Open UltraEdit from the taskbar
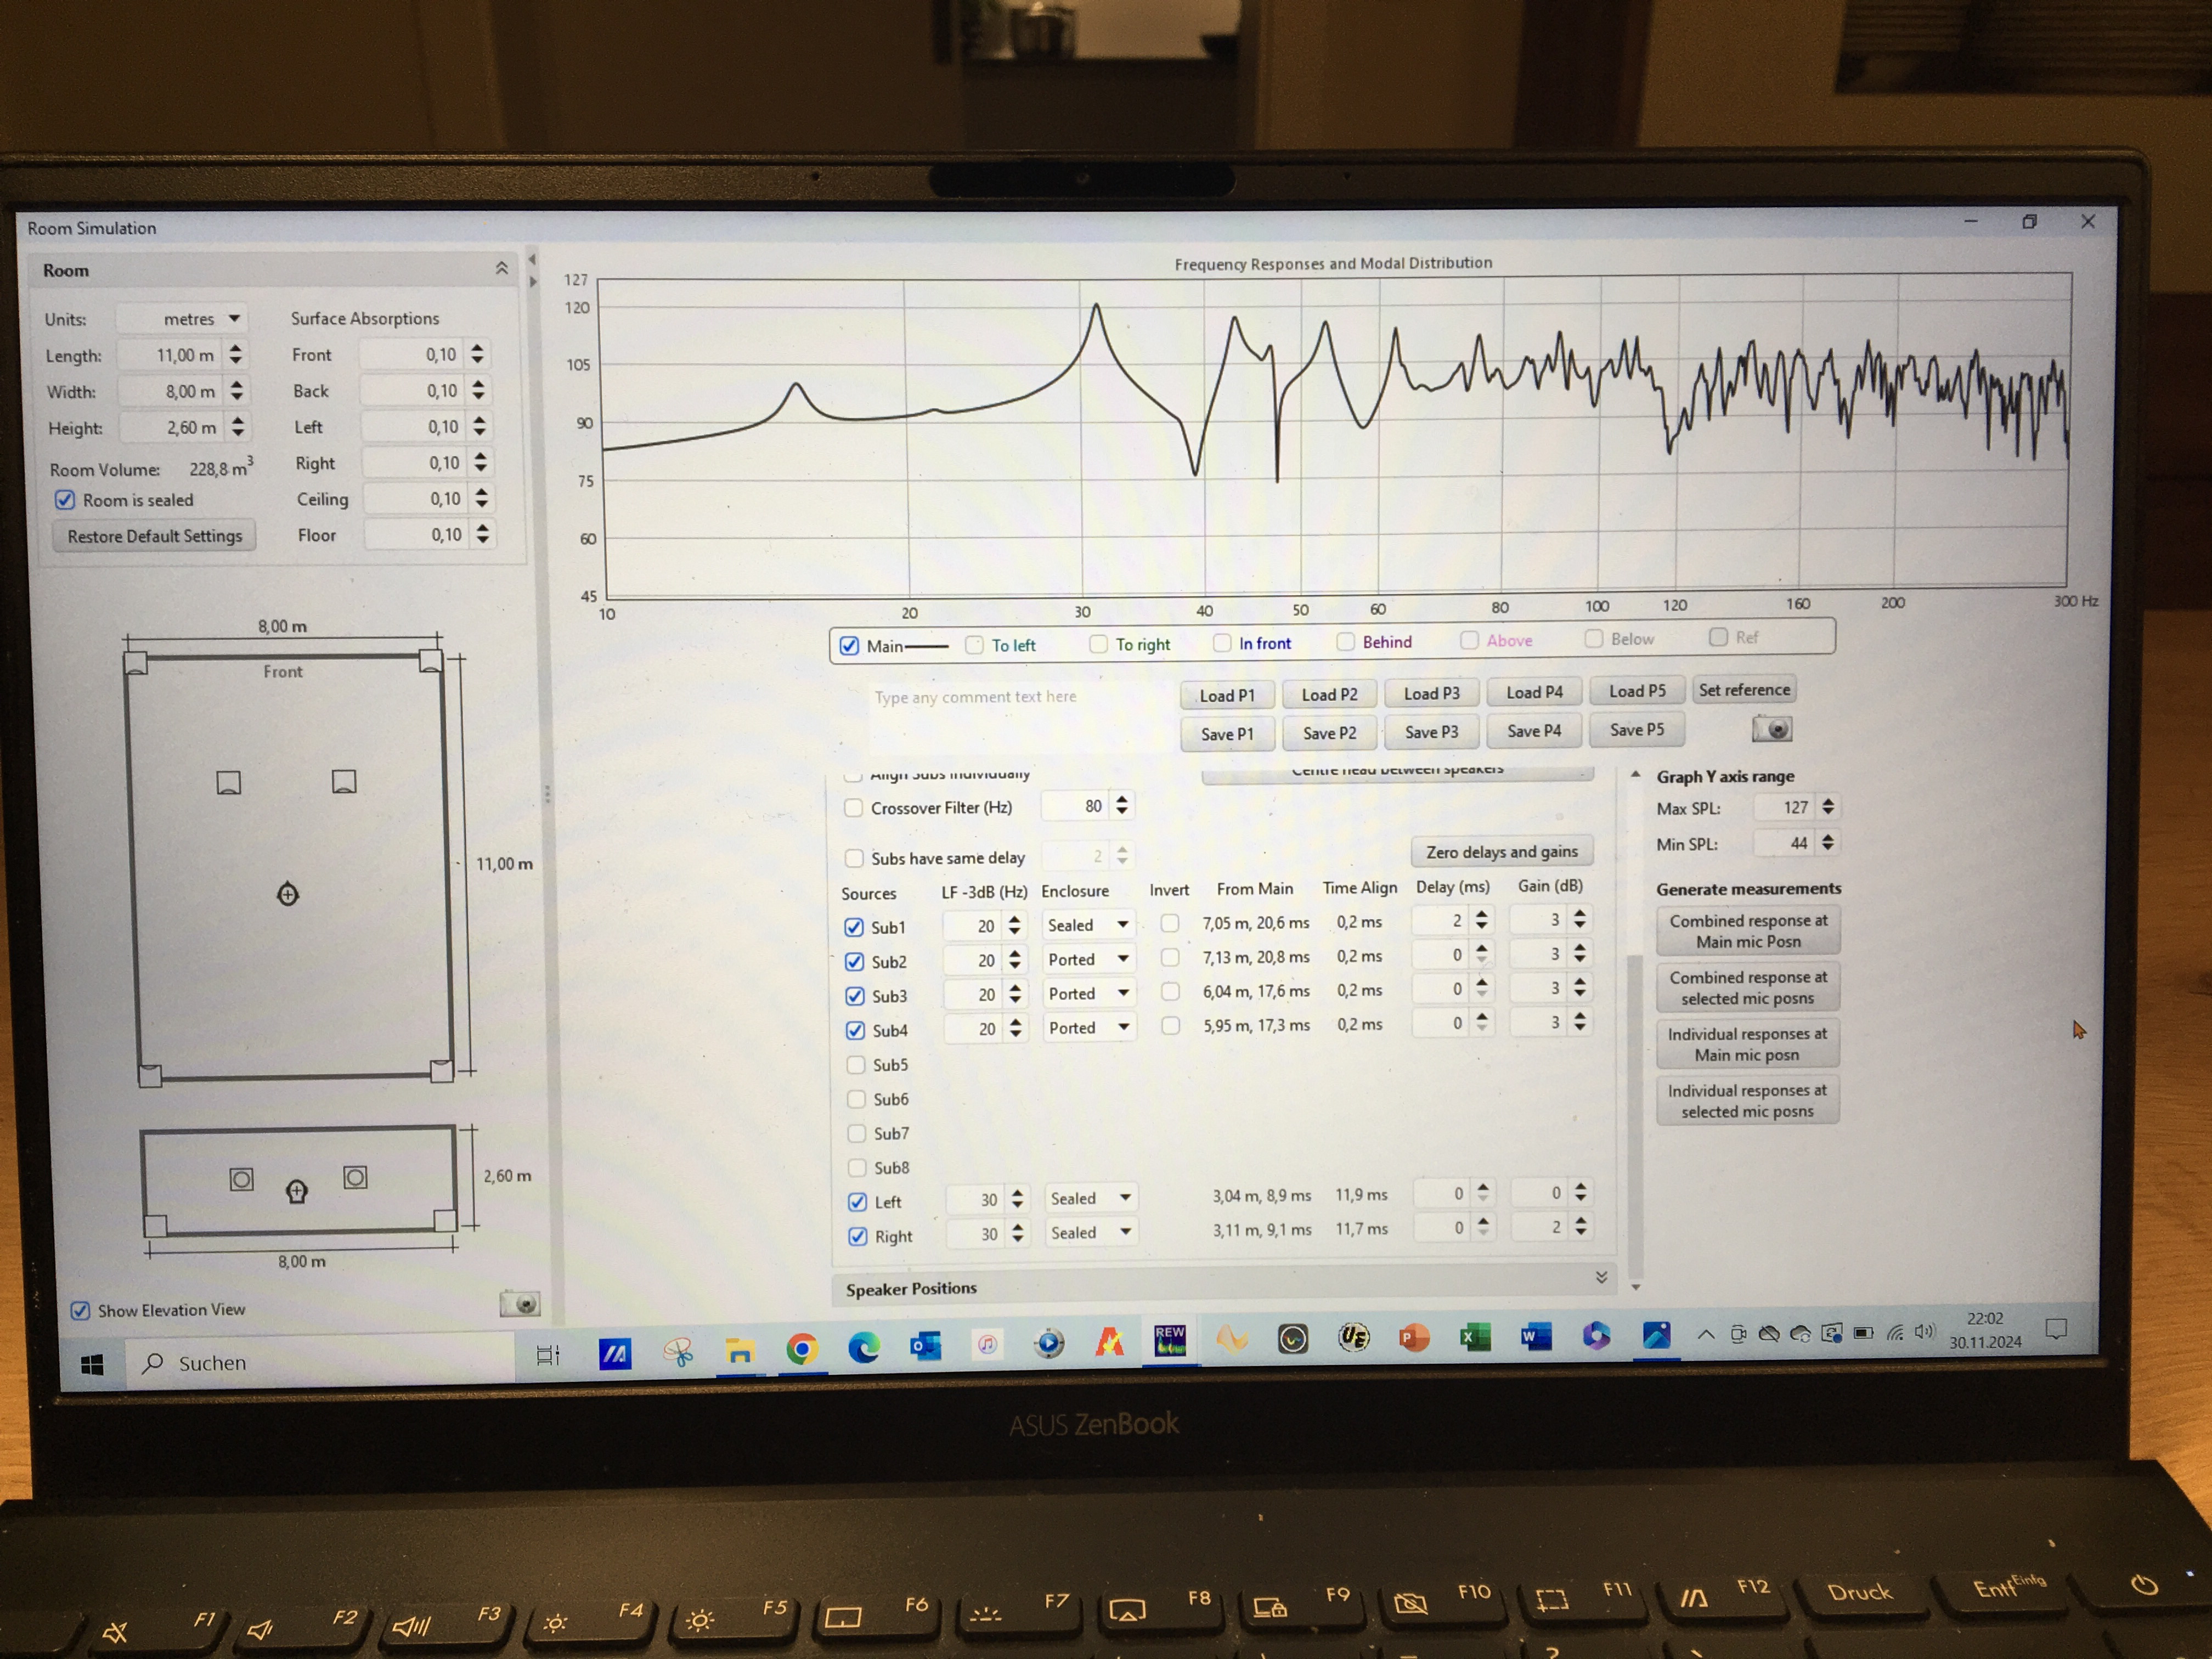The height and width of the screenshot is (1659, 2212). click(1353, 1337)
